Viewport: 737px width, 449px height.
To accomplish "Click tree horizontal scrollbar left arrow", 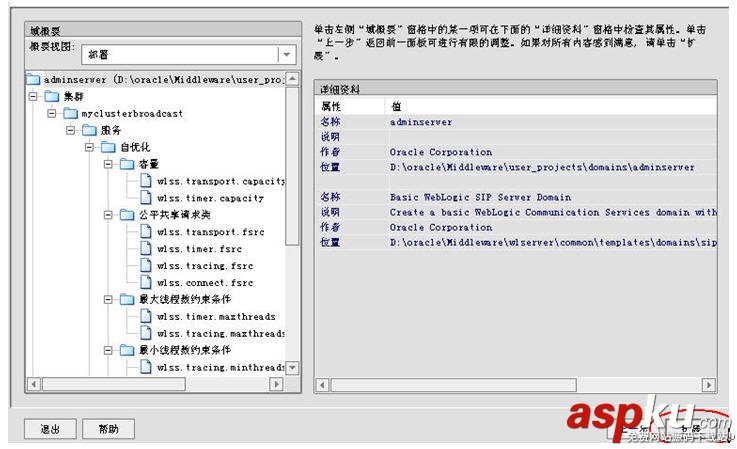I will click(33, 384).
